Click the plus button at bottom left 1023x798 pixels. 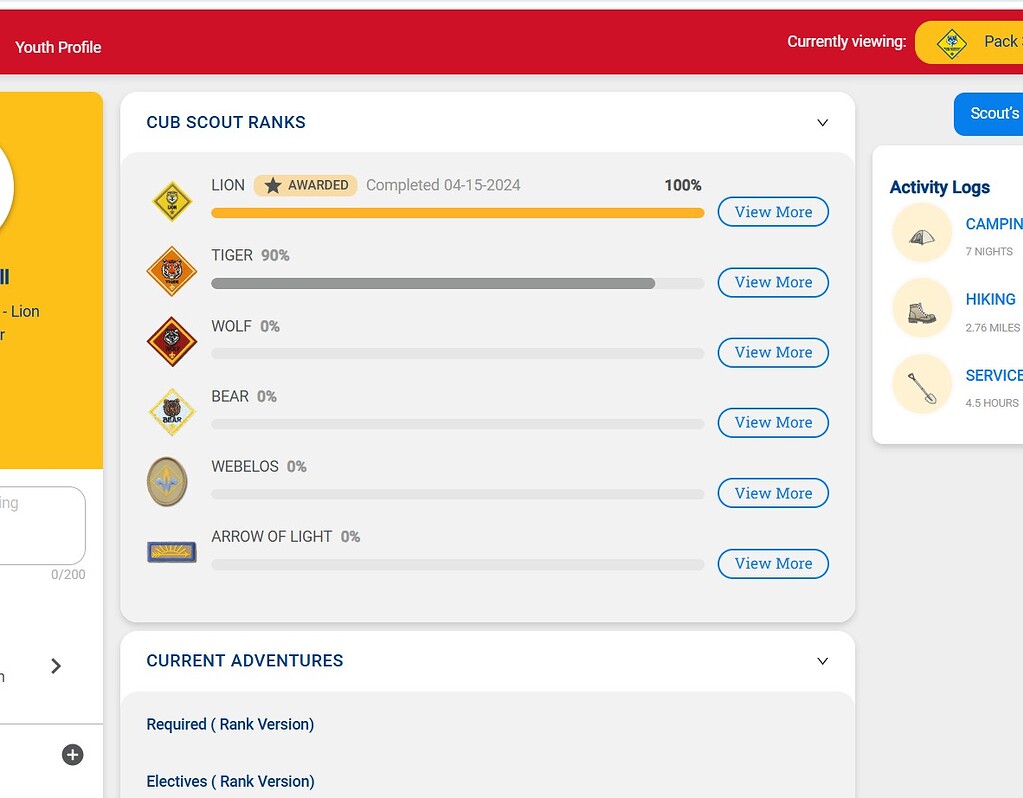click(x=72, y=754)
